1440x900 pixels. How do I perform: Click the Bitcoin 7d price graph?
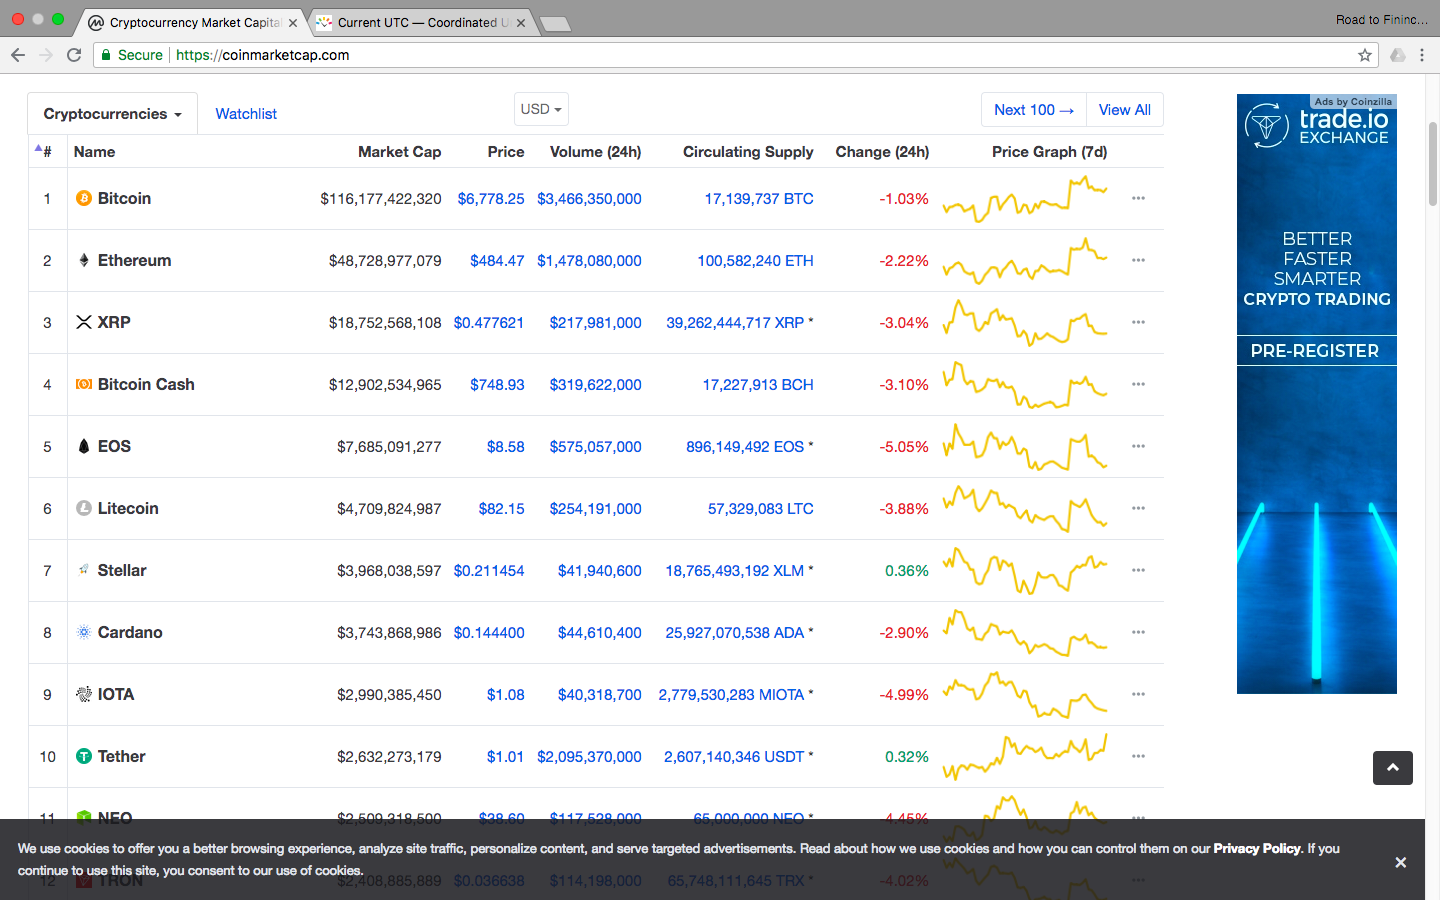1025,198
